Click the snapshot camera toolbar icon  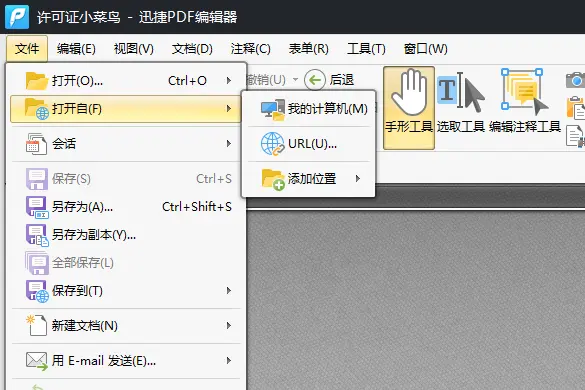[575, 80]
